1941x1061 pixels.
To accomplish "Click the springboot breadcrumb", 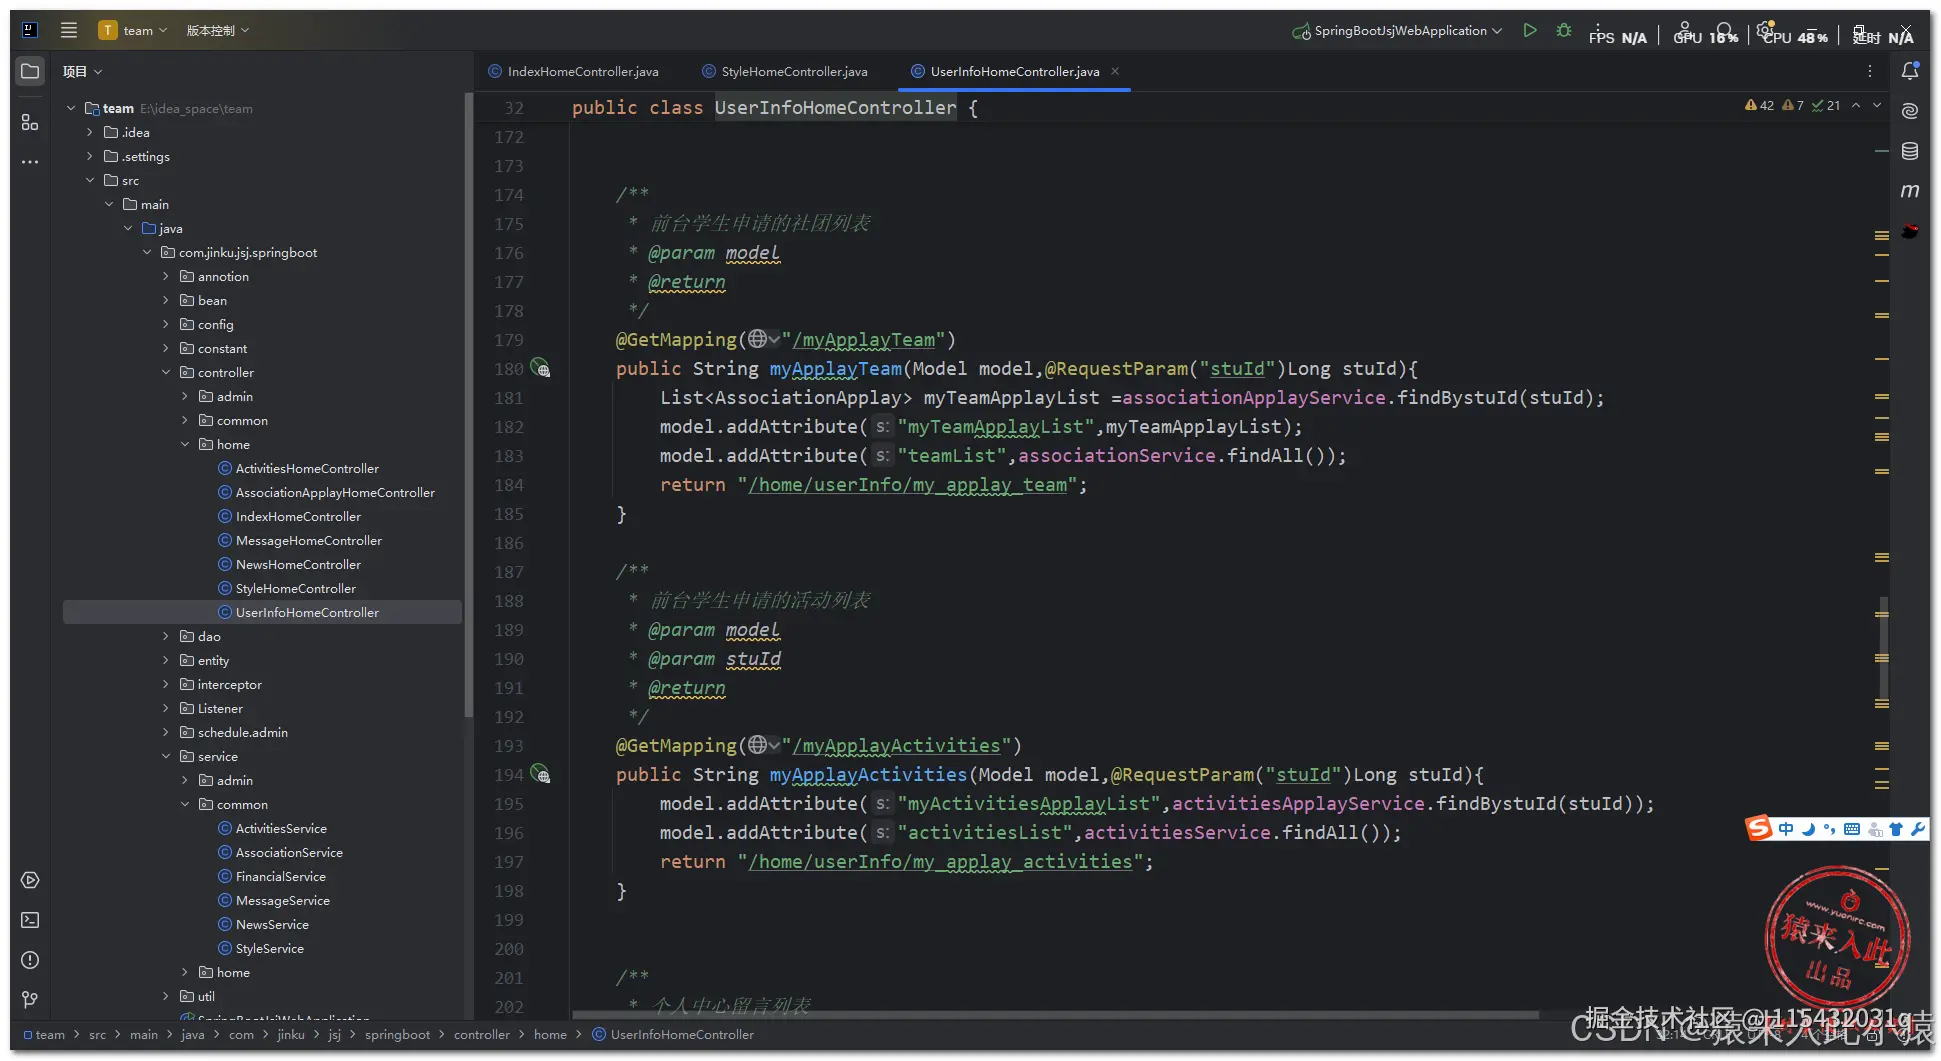I will click(x=397, y=1034).
